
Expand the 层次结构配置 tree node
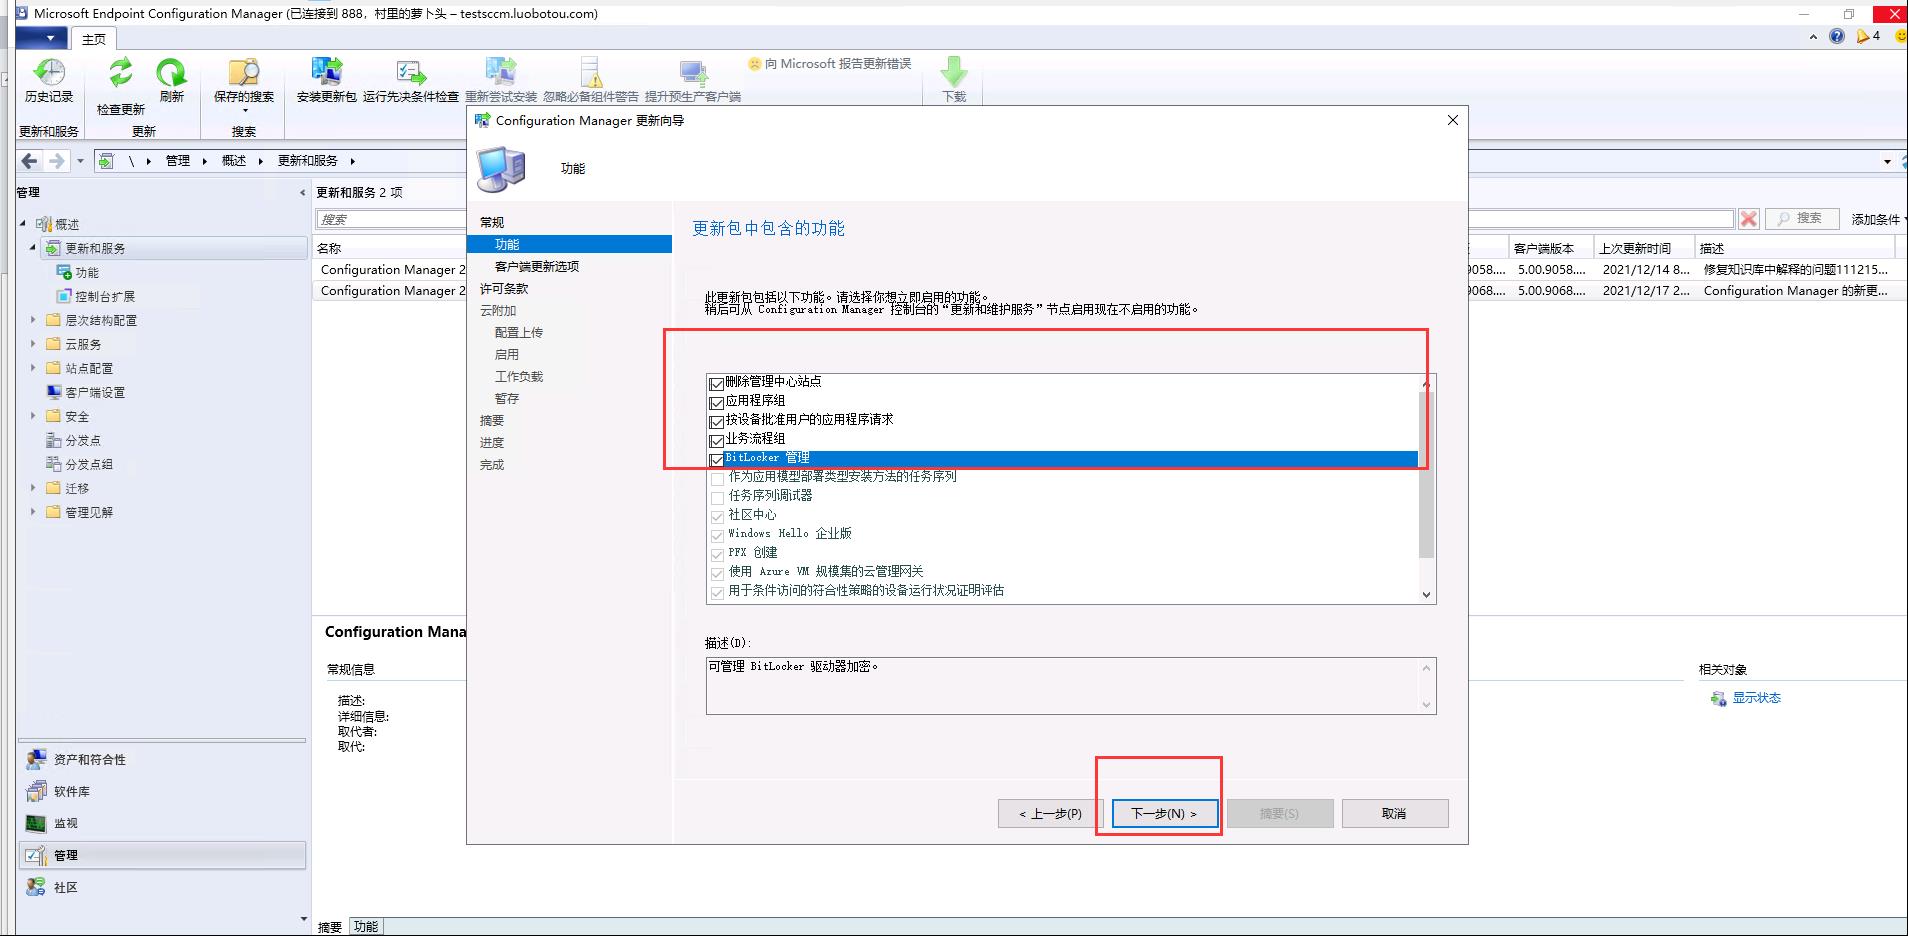click(x=33, y=320)
